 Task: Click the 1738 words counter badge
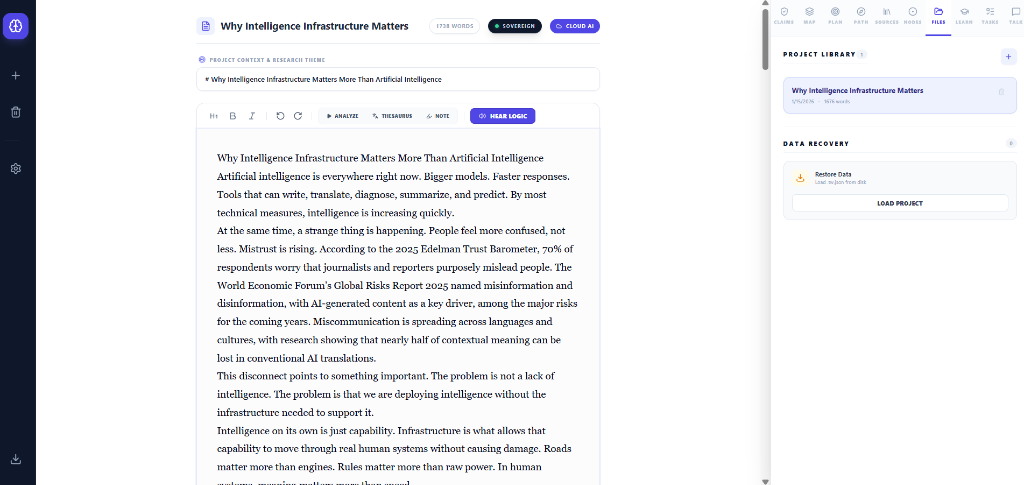[455, 26]
